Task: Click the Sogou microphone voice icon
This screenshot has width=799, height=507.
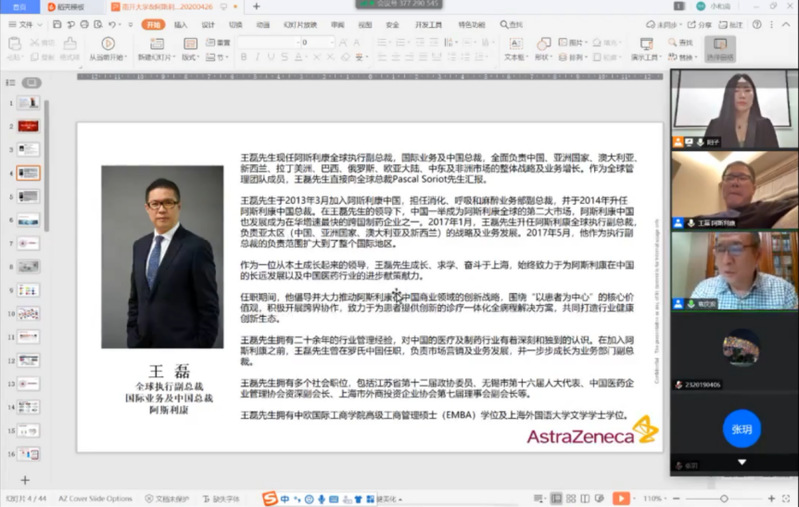Action: pyautogui.click(x=322, y=499)
